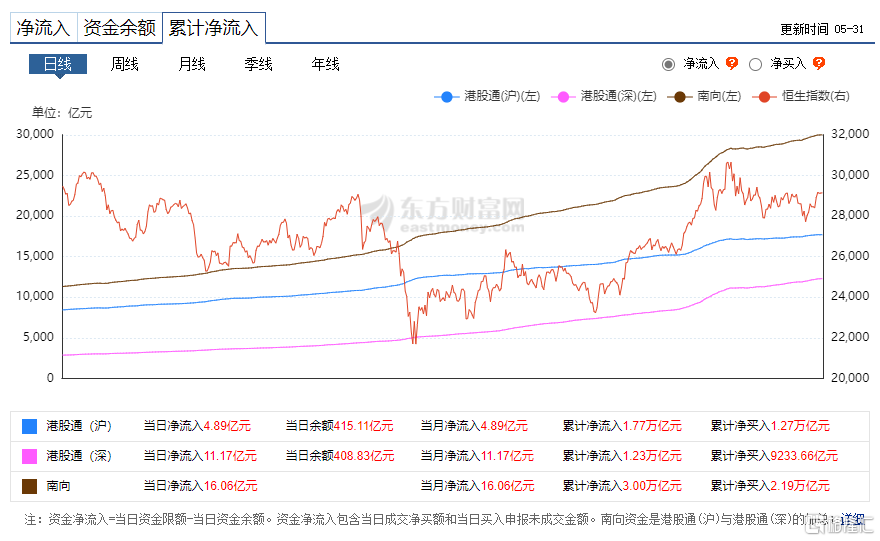880x541 pixels.
Task: Select the 净流入 radio button
Action: point(669,64)
